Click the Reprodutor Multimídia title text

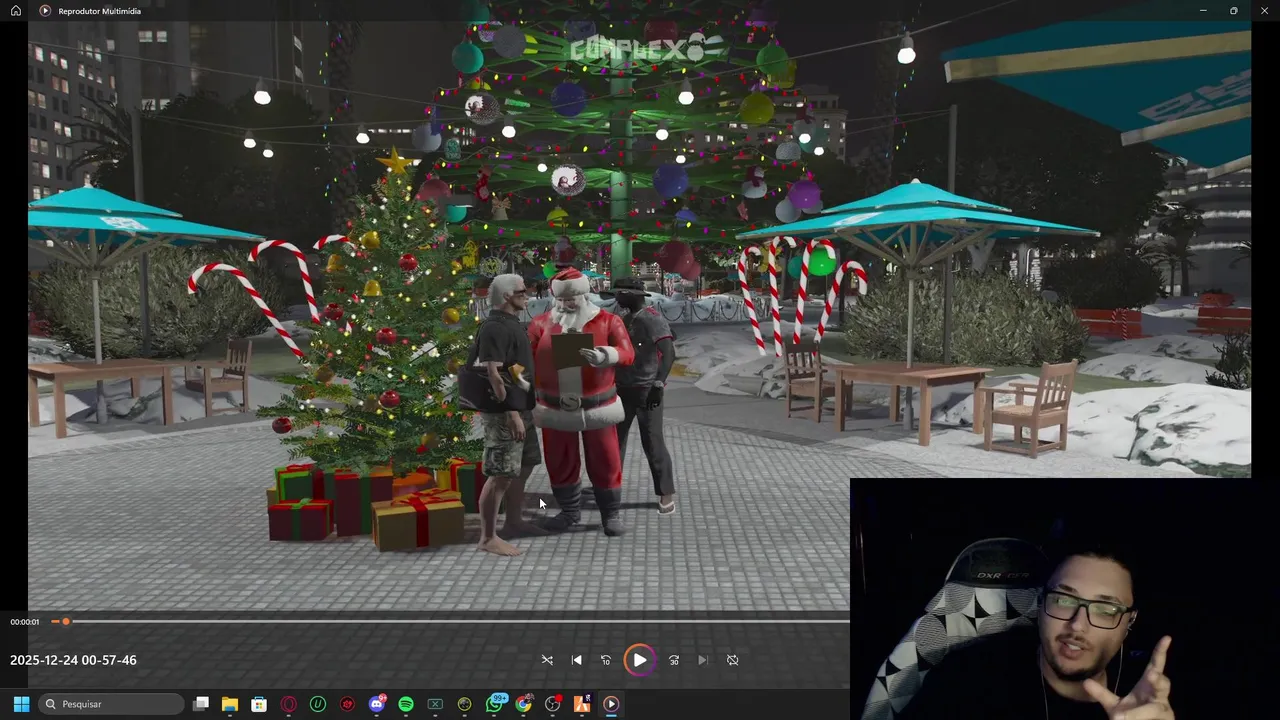100,11
